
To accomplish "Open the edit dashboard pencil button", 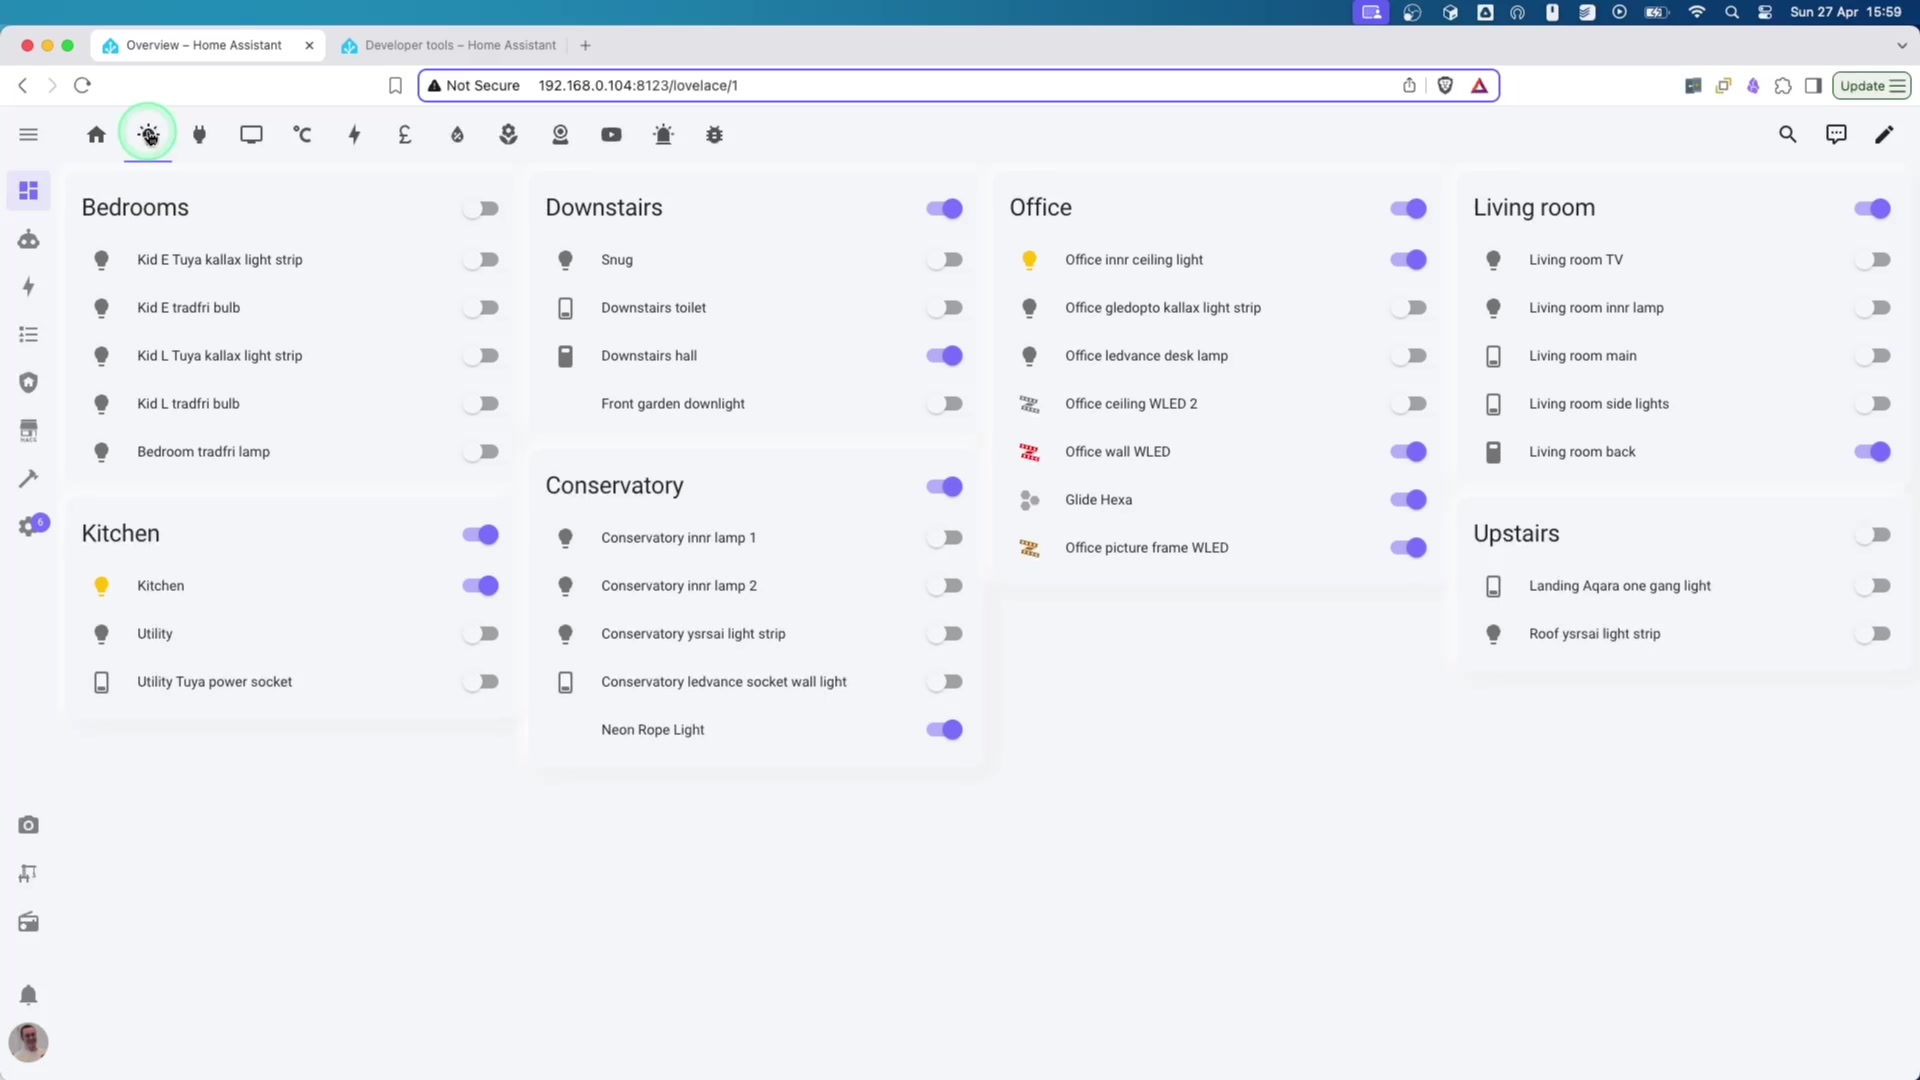I will (1884, 134).
